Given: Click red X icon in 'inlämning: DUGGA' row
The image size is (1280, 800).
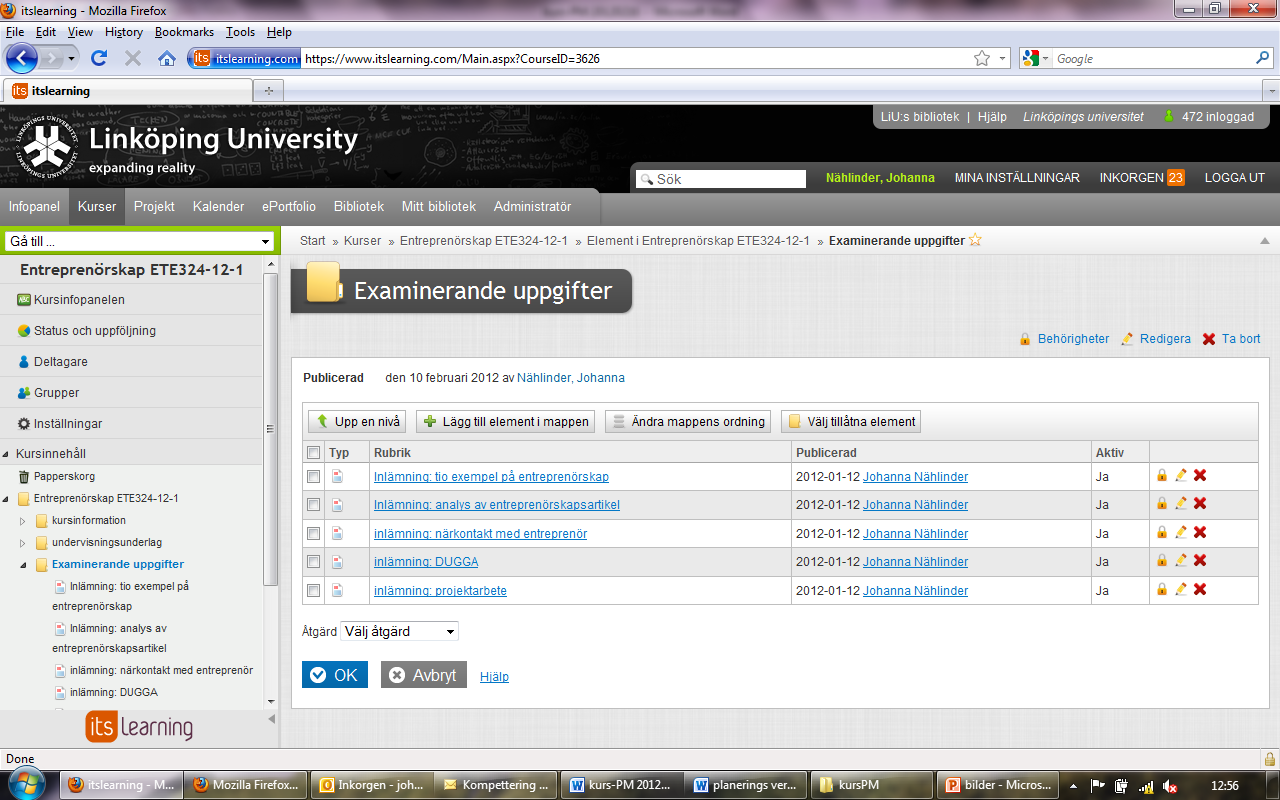Looking at the screenshot, I should coord(1200,560).
